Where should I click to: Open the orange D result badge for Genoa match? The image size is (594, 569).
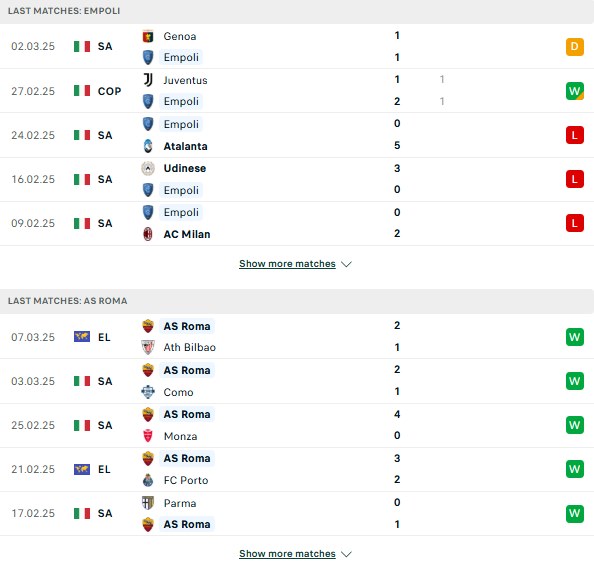pyautogui.click(x=575, y=47)
